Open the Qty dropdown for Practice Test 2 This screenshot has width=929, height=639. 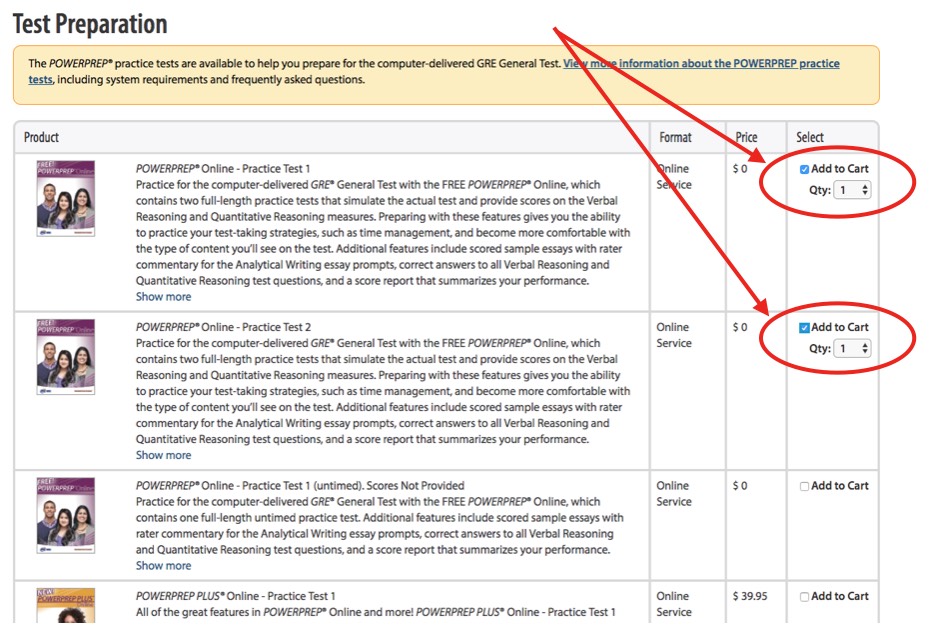click(x=852, y=348)
